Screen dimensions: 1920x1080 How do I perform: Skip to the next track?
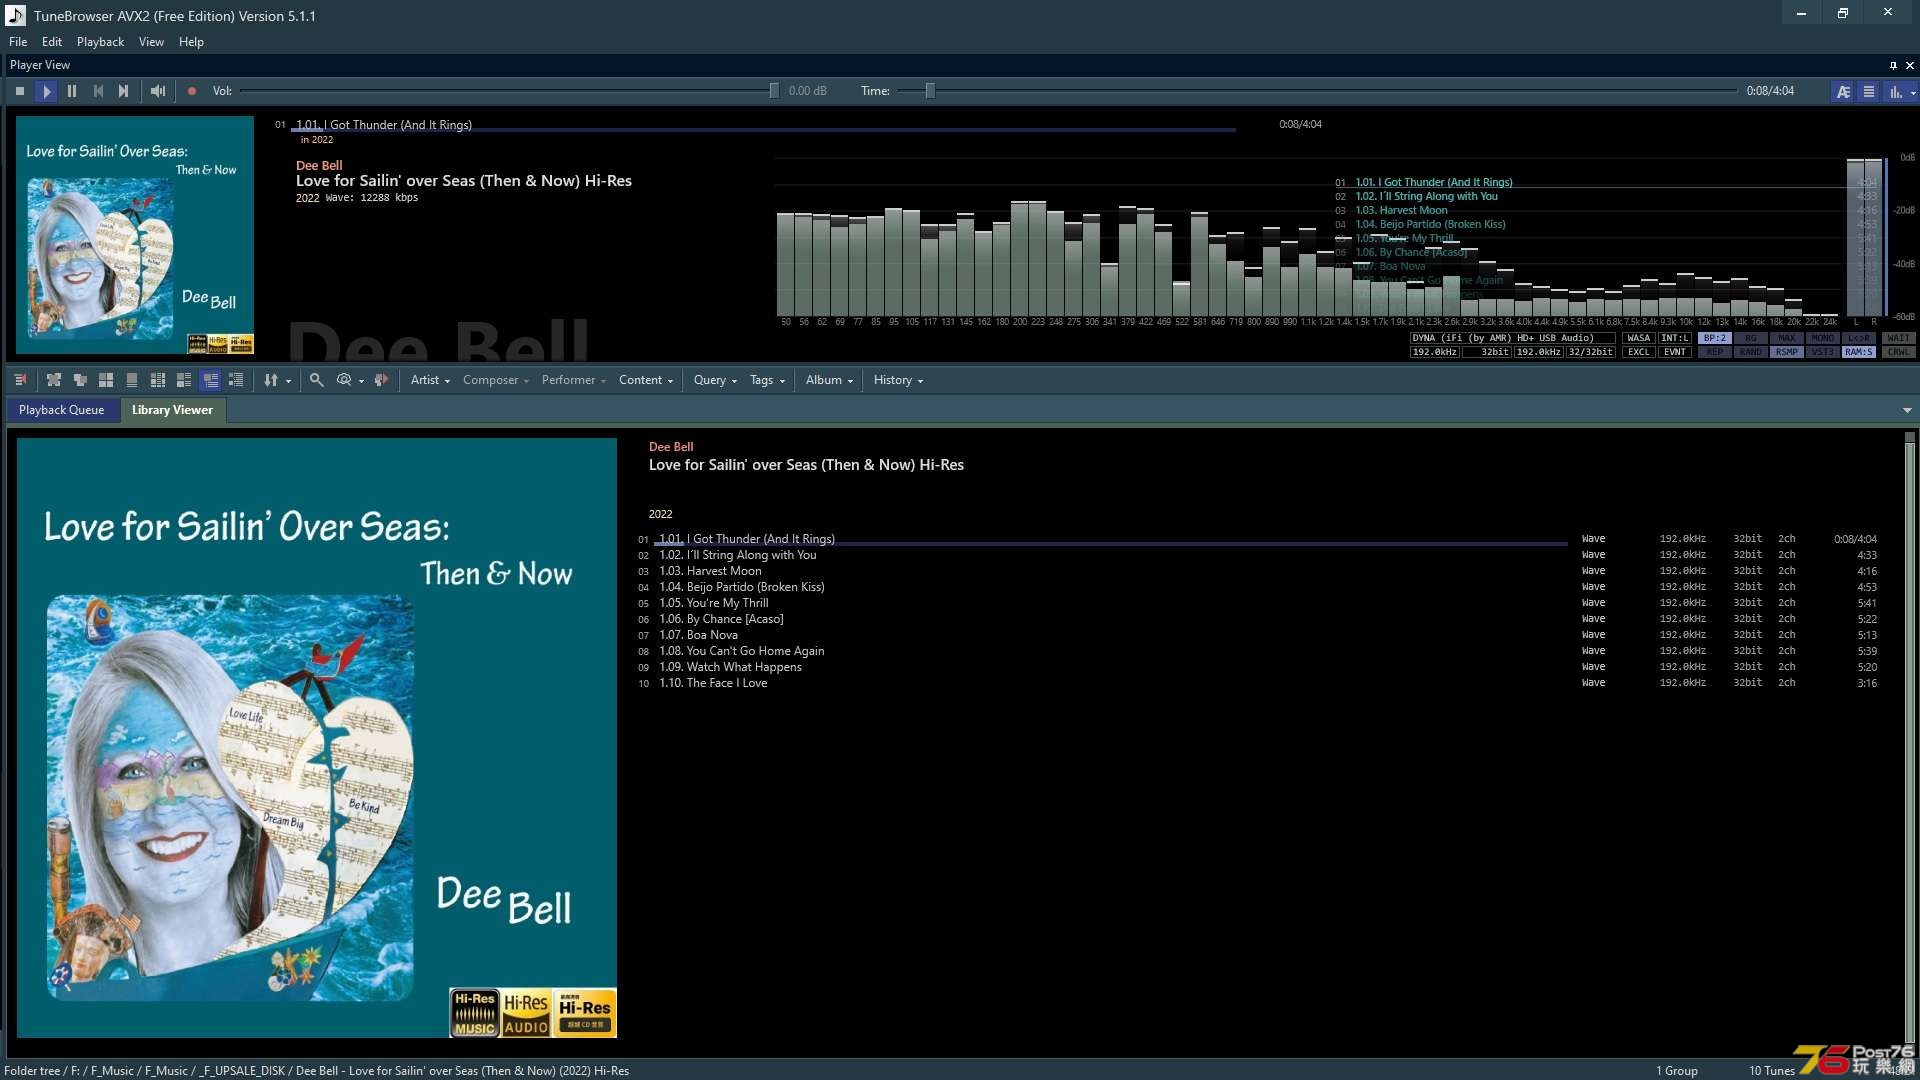tap(124, 91)
